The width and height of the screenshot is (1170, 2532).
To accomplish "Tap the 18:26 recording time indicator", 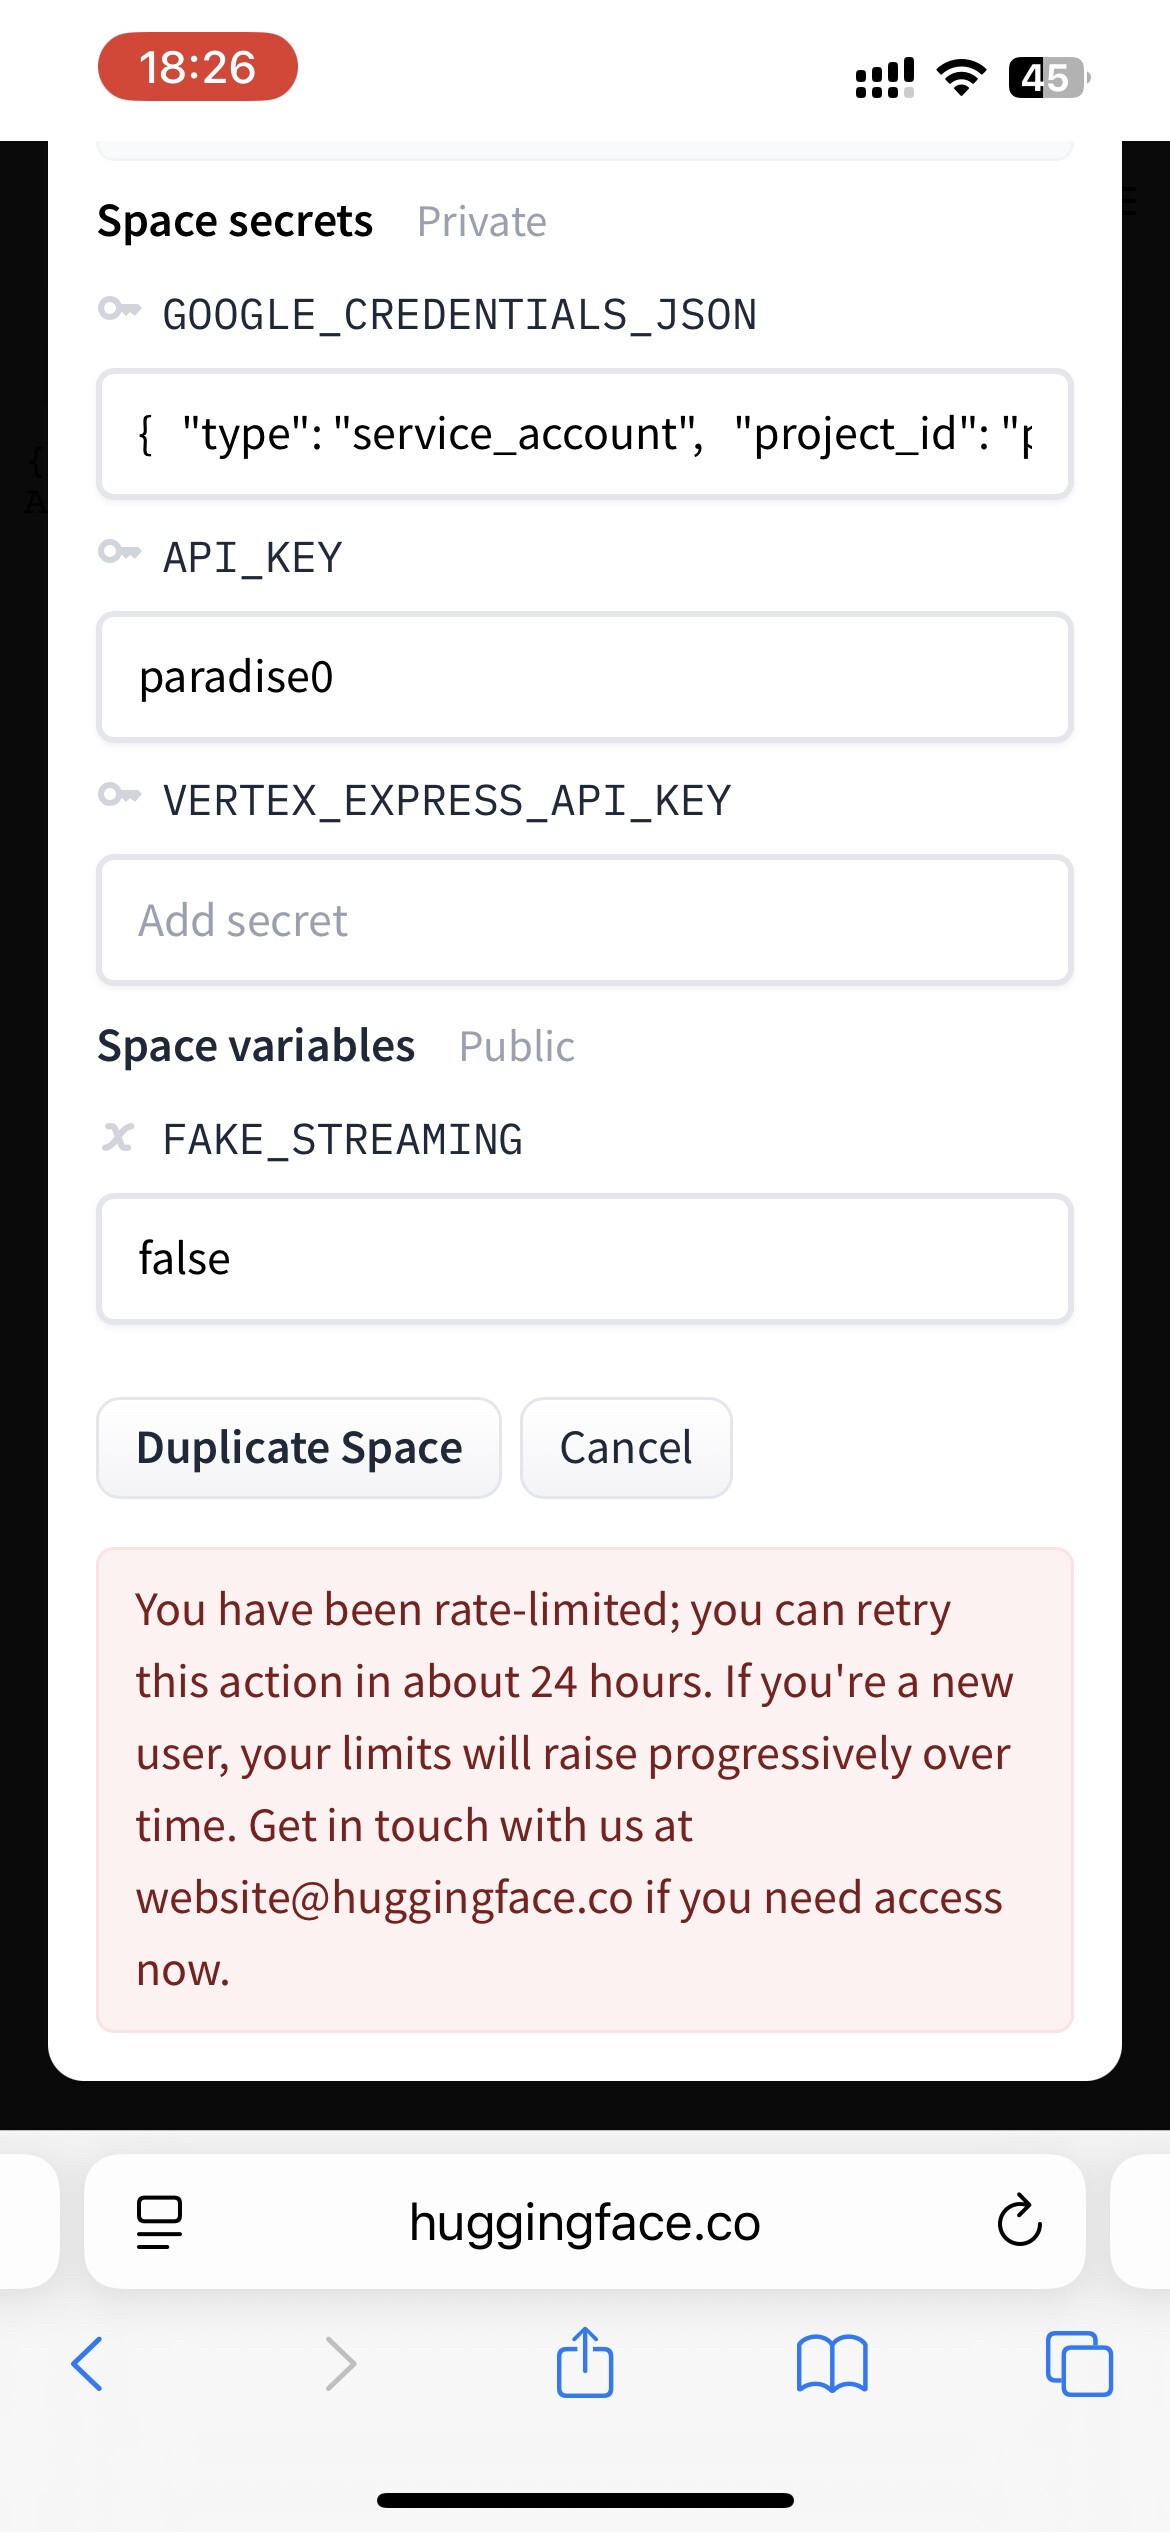I will pyautogui.click(x=197, y=67).
